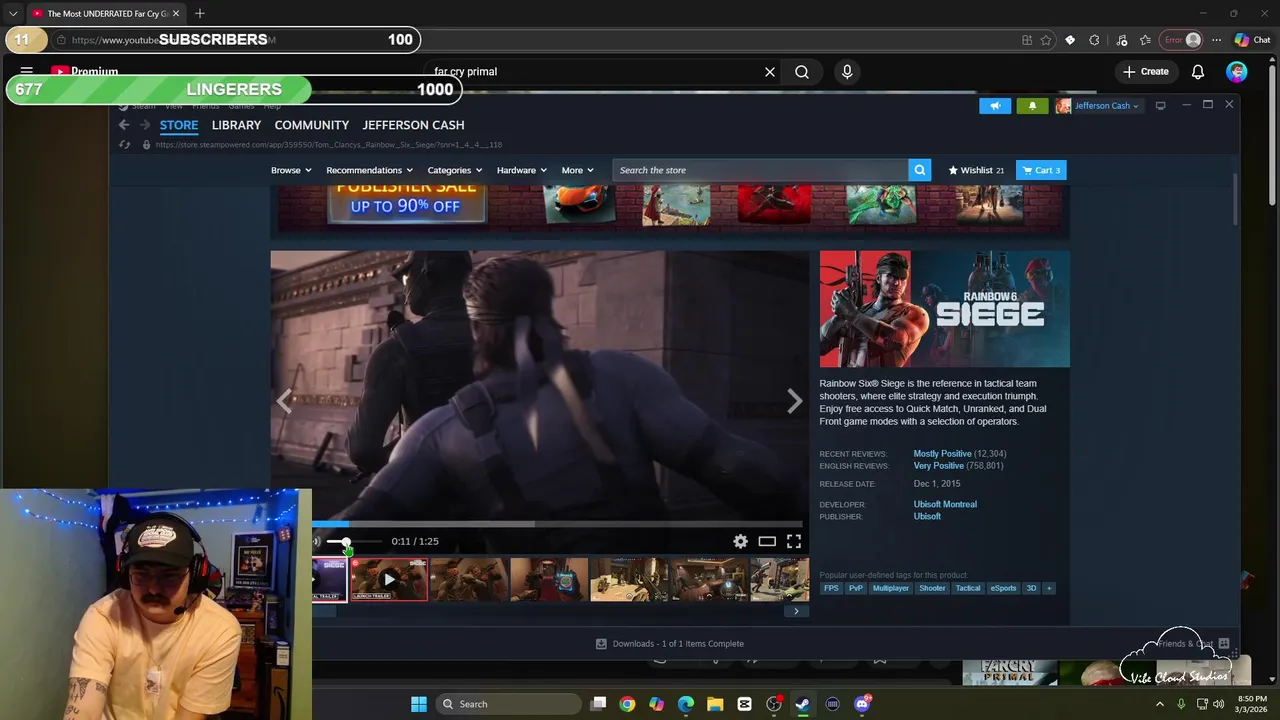This screenshot has height=720, width=1280.
Task: Clear YouTube search box with X
Action: coord(770,72)
